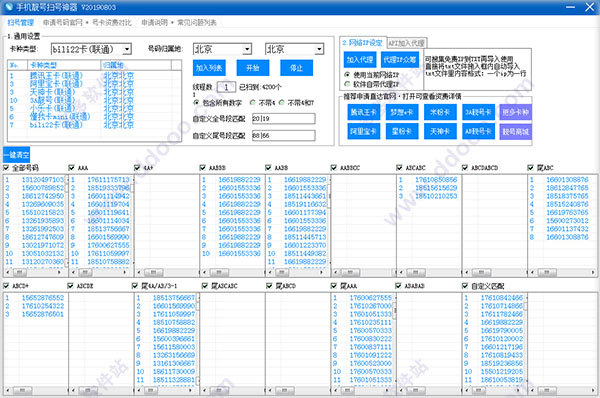This screenshot has height=398, width=600.
Task: Toggle the ABCD+ pattern checkbox
Action: point(6,286)
